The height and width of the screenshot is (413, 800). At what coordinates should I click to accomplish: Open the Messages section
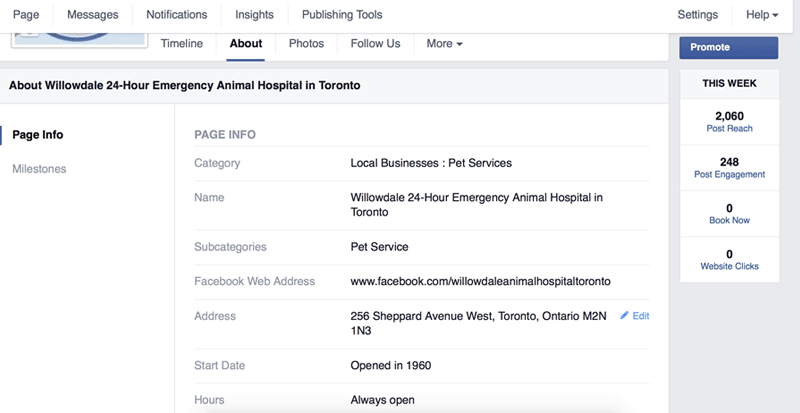tap(93, 15)
